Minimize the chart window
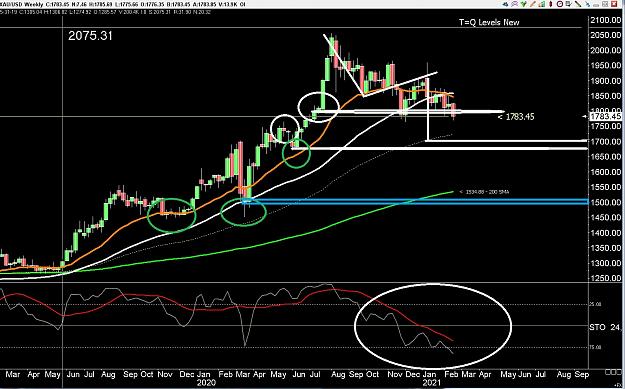This screenshot has width=625, height=389. click(596, 6)
